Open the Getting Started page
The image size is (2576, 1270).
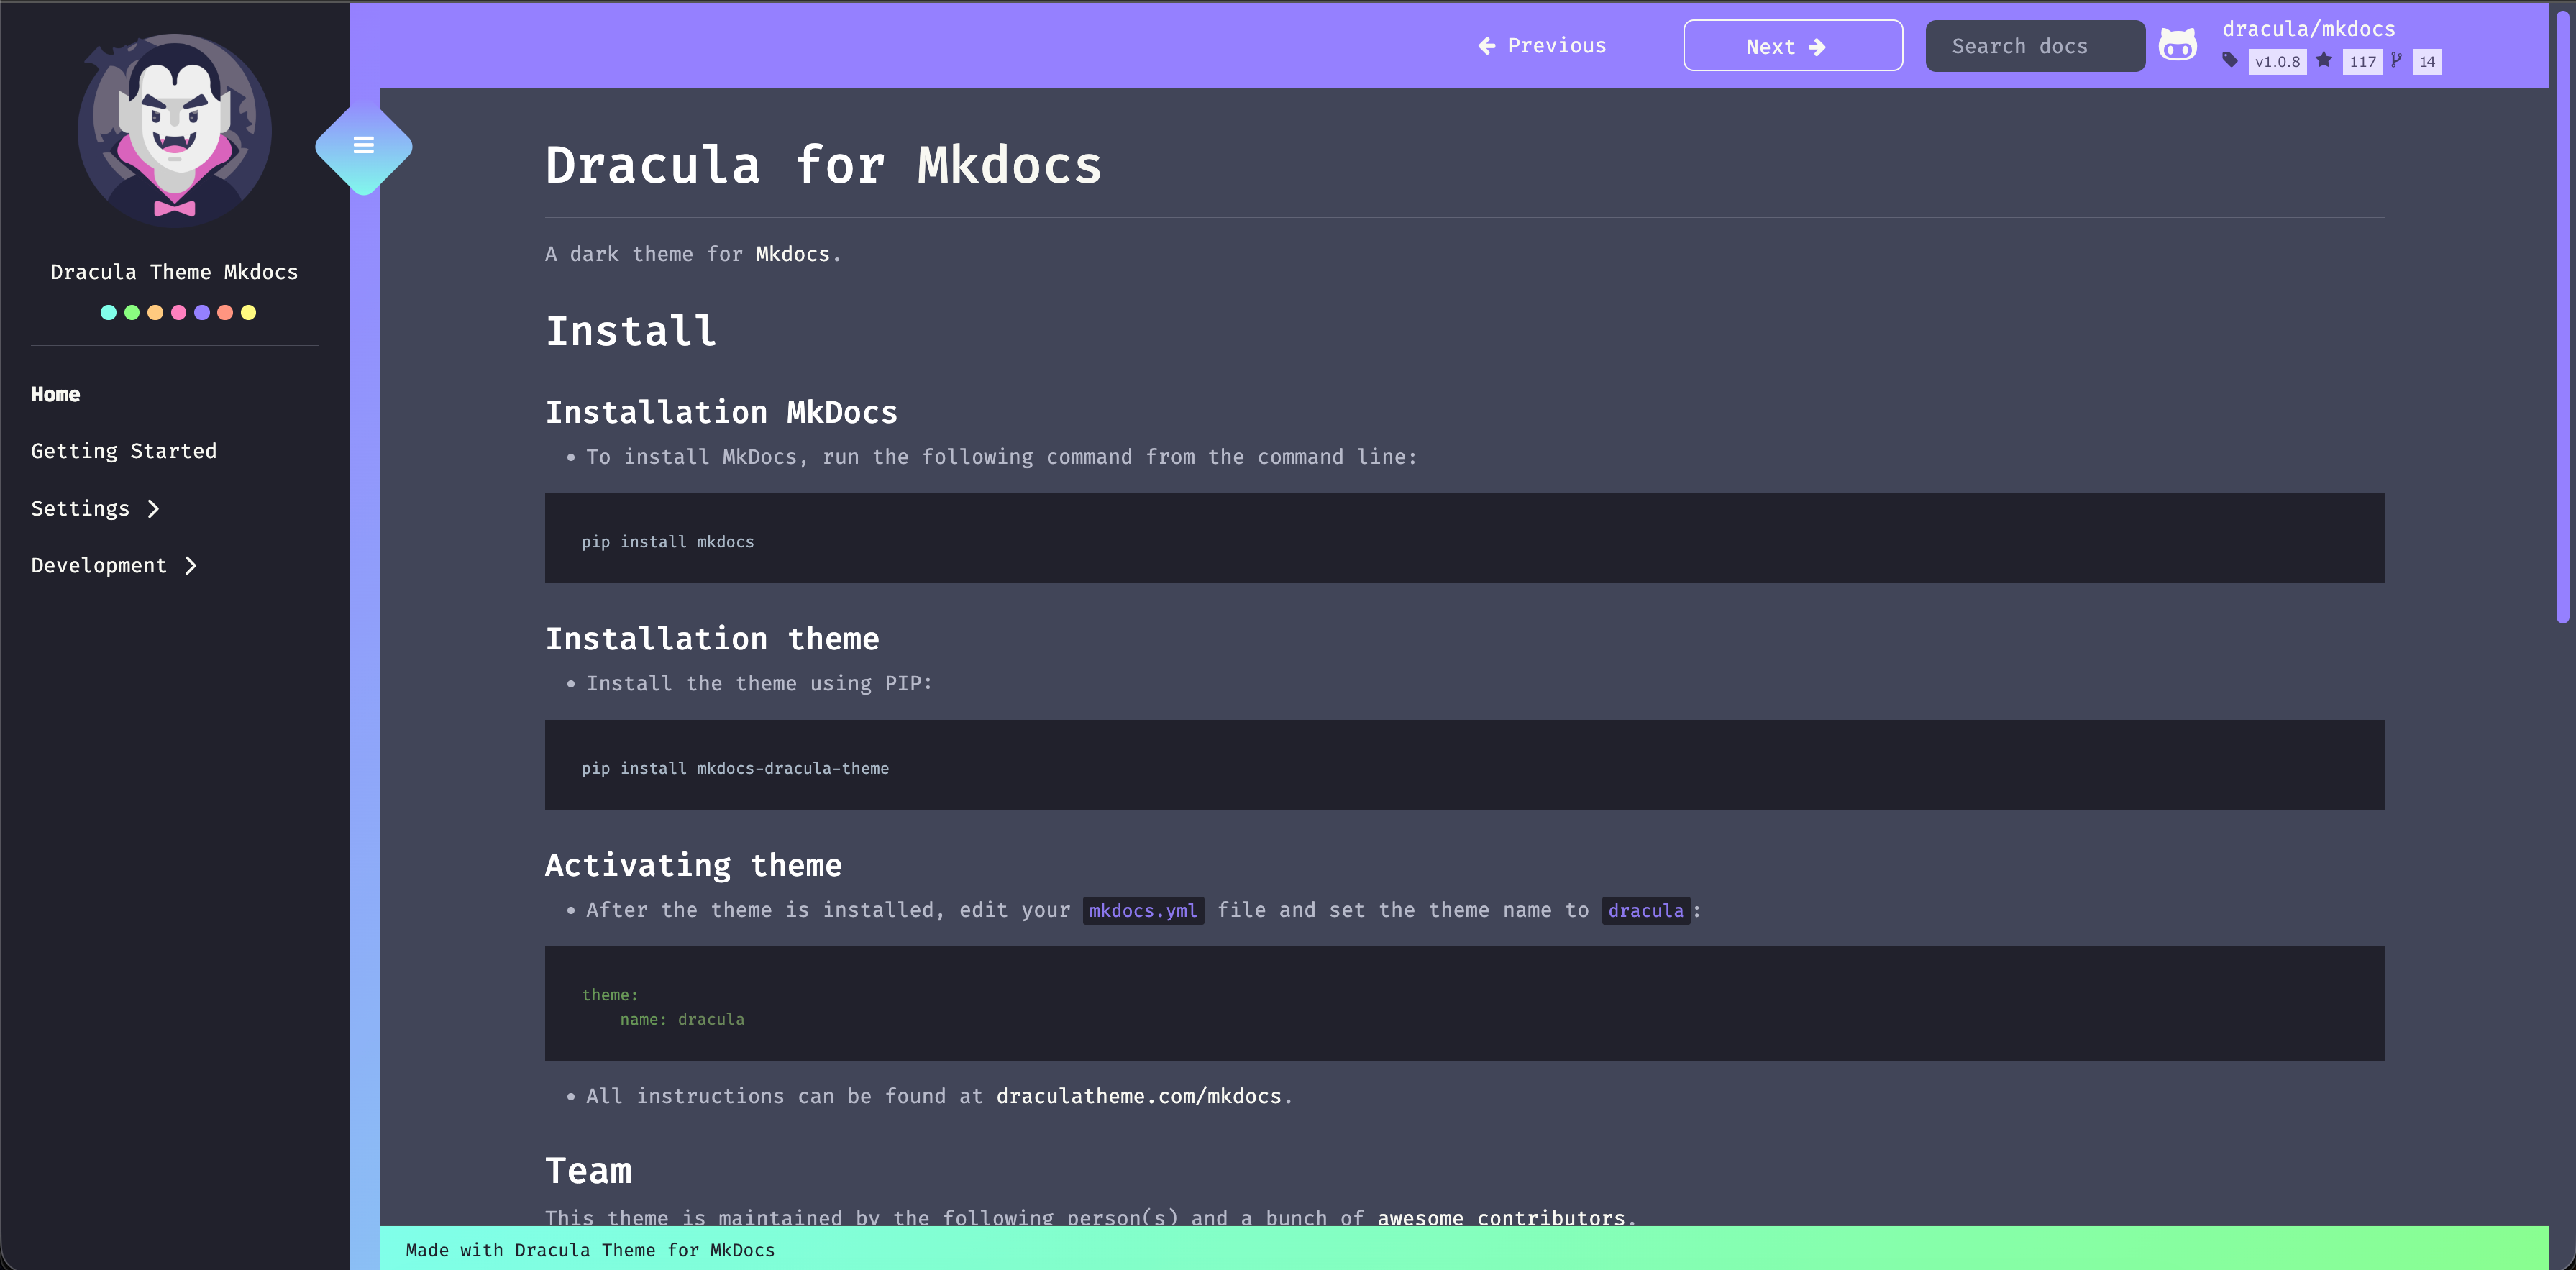coord(123,451)
